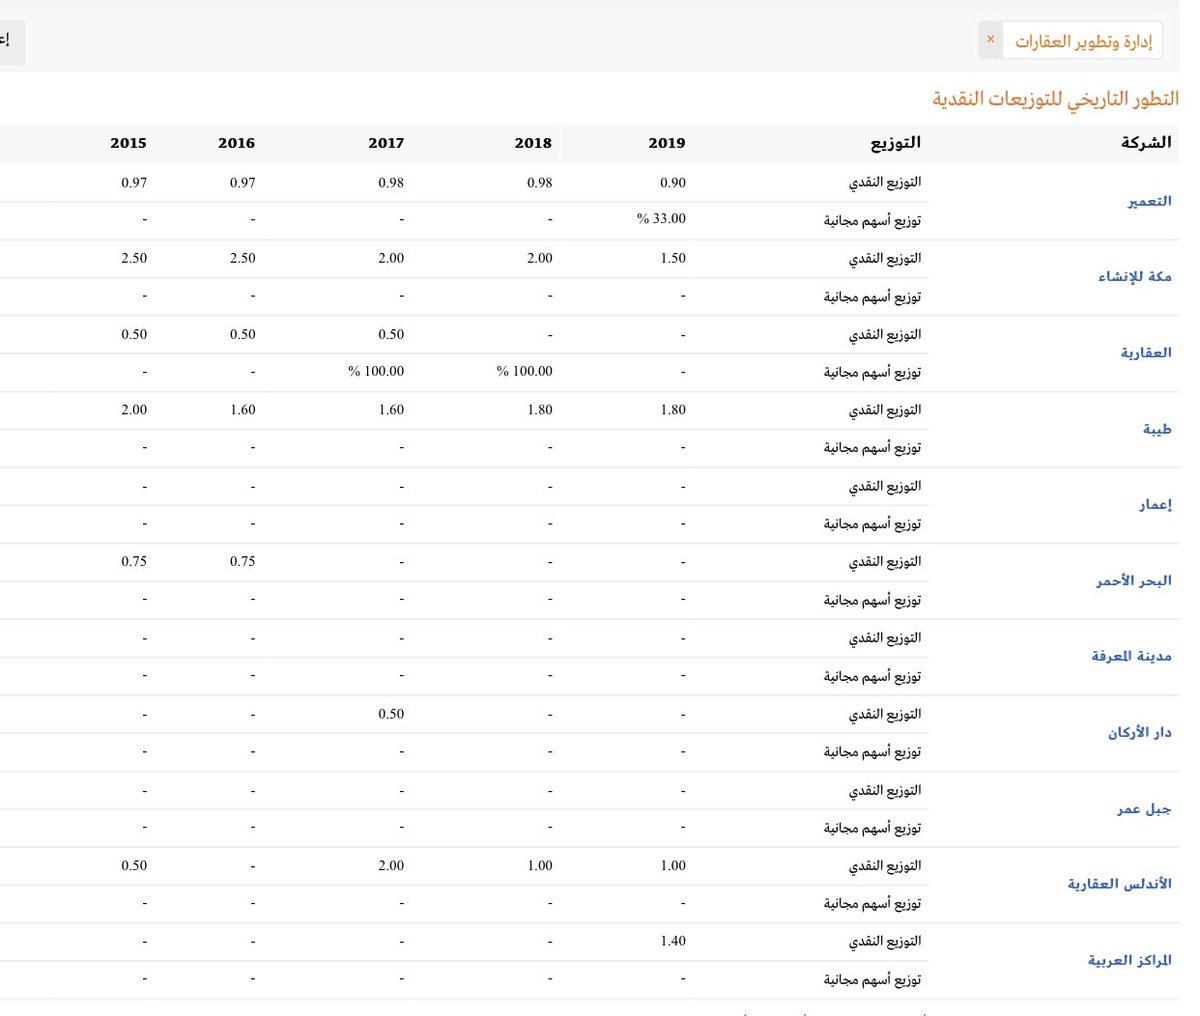This screenshot has height=1016, width=1200.
Task: Remove the إدارة وتطوير العقارات filter tag
Action: point(990,40)
